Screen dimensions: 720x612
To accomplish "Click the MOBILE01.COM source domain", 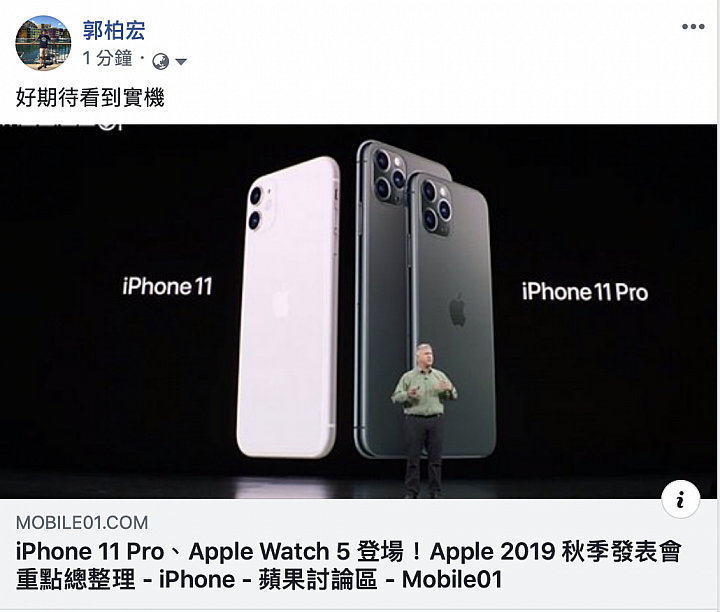I will [x=82, y=522].
